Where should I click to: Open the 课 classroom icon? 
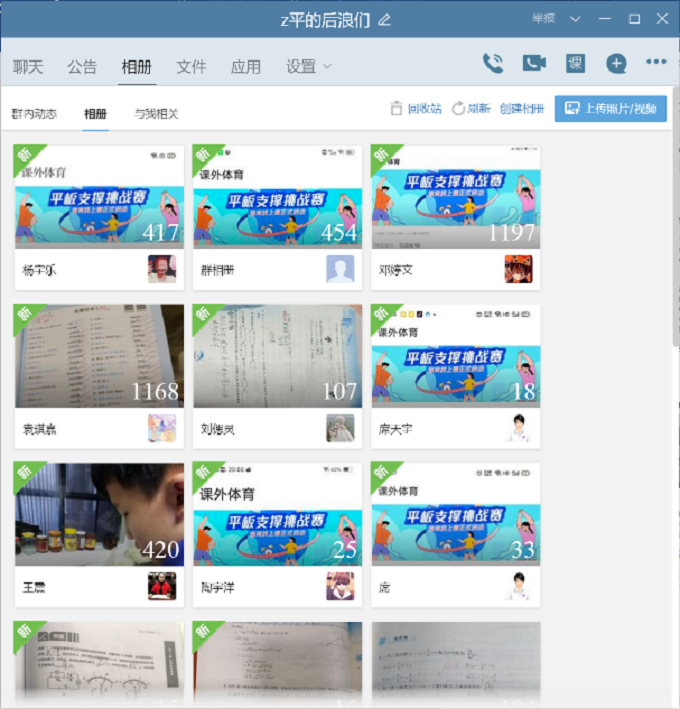575,63
